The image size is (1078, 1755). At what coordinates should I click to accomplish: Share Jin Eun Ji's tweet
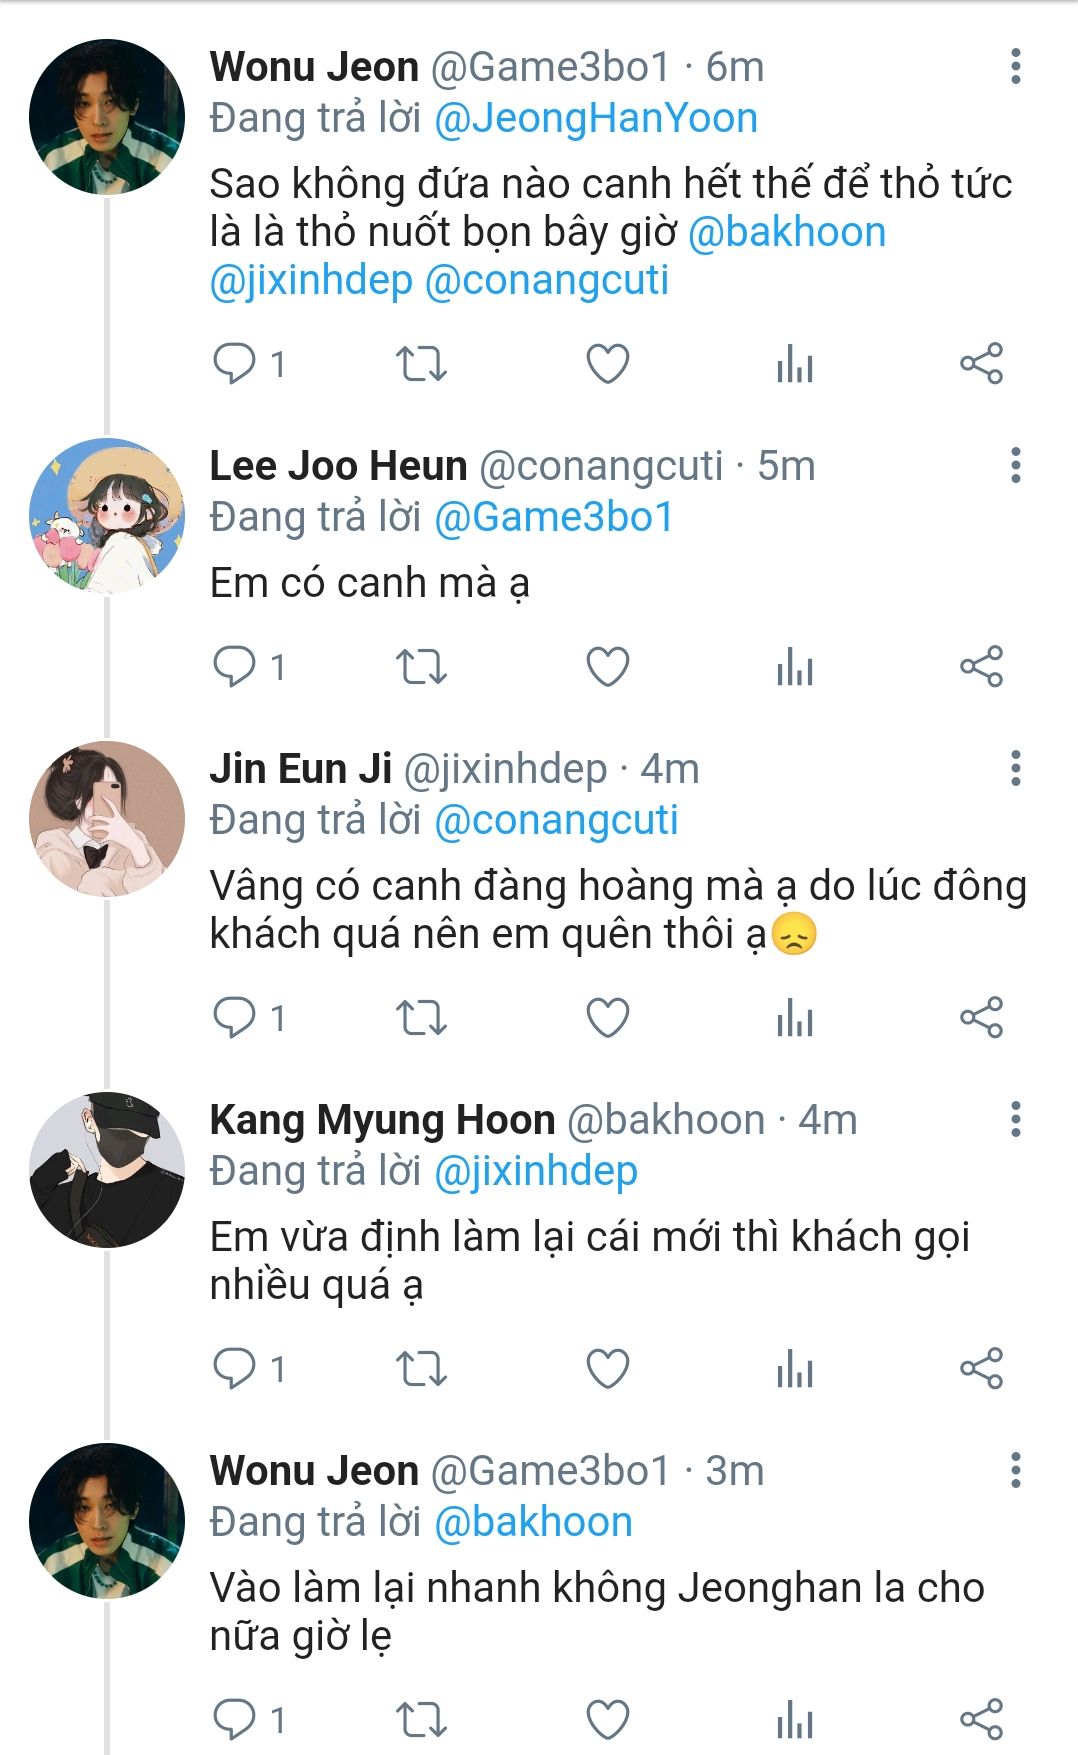point(981,1018)
